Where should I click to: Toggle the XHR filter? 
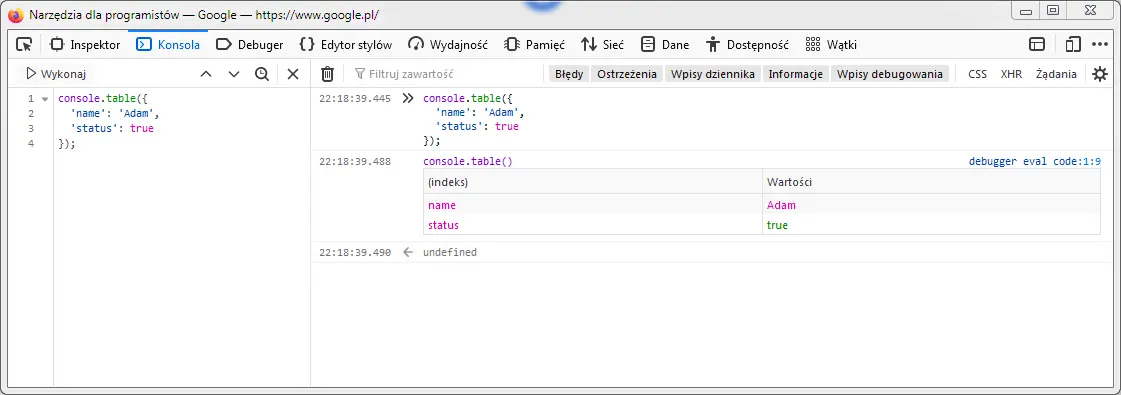[x=1011, y=74]
